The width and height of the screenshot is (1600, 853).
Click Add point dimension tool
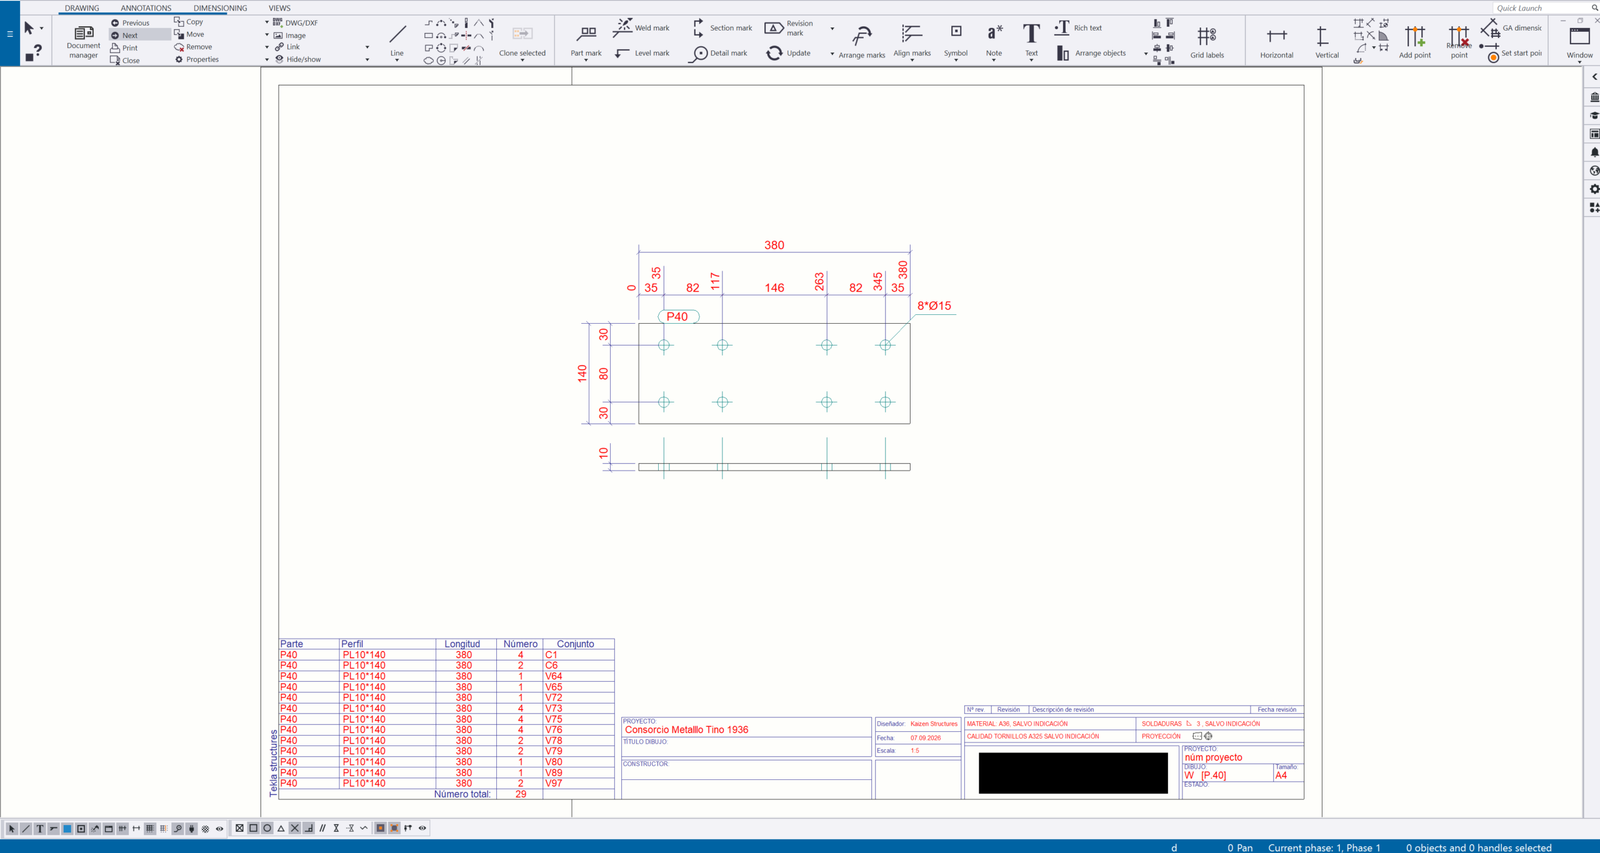(1415, 41)
